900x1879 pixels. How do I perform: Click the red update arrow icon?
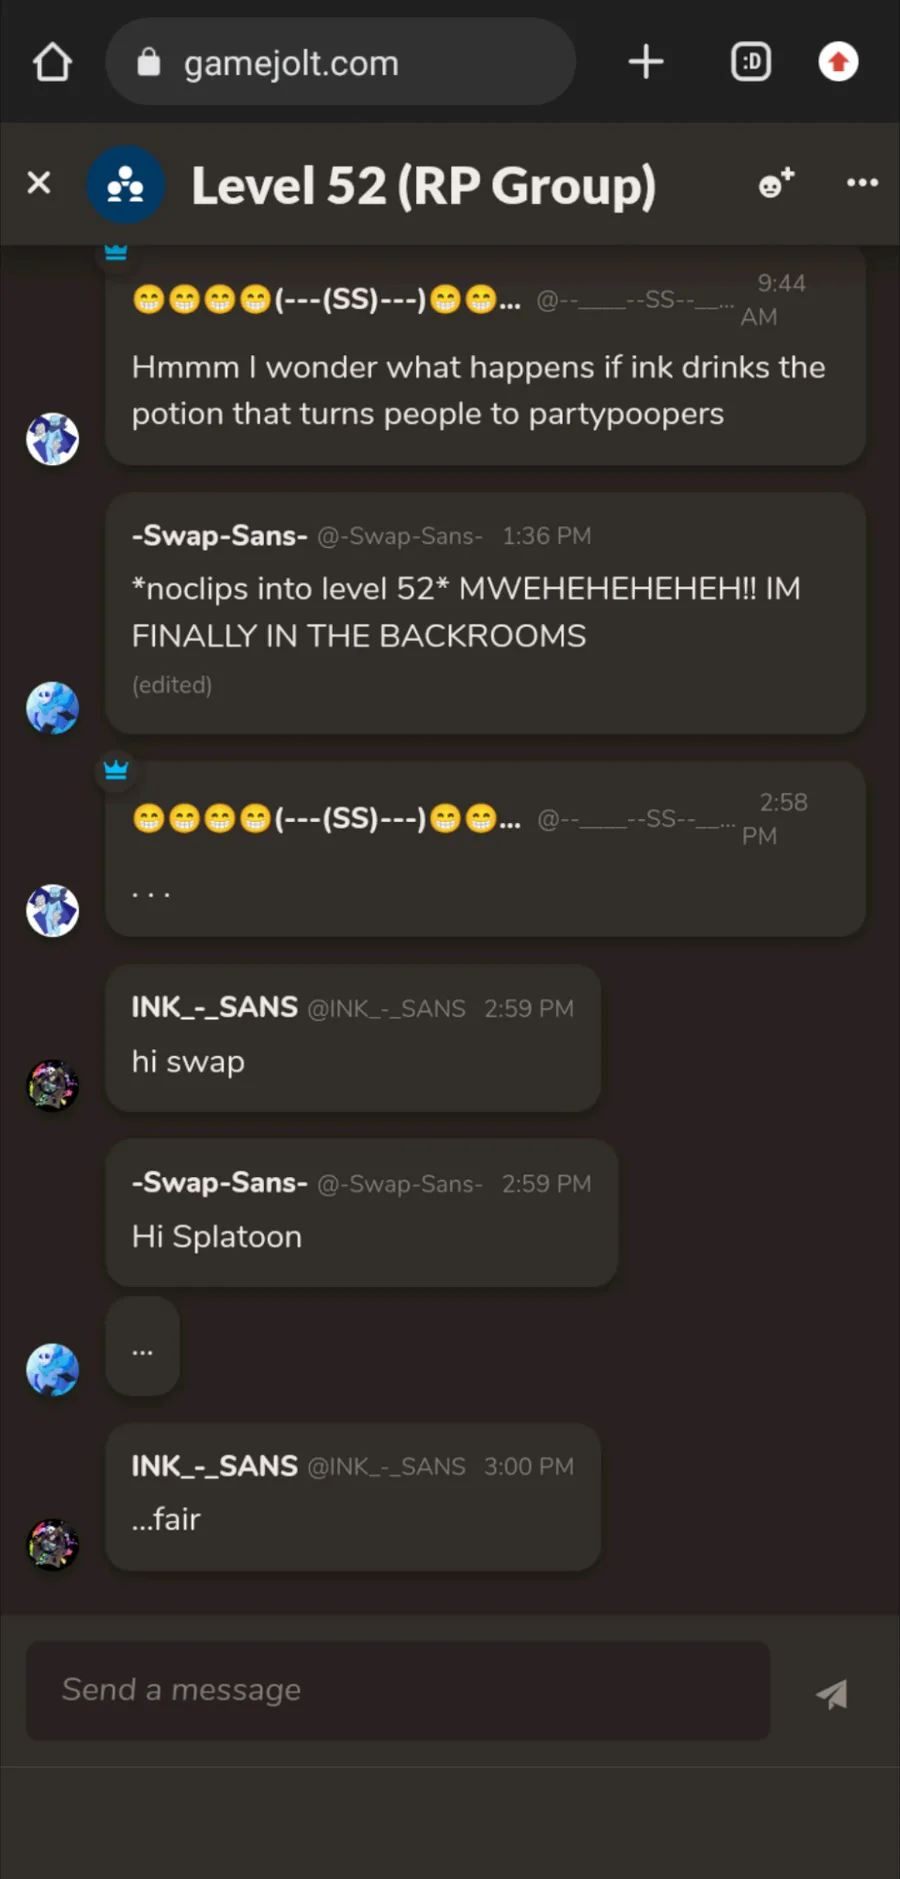[x=838, y=62]
